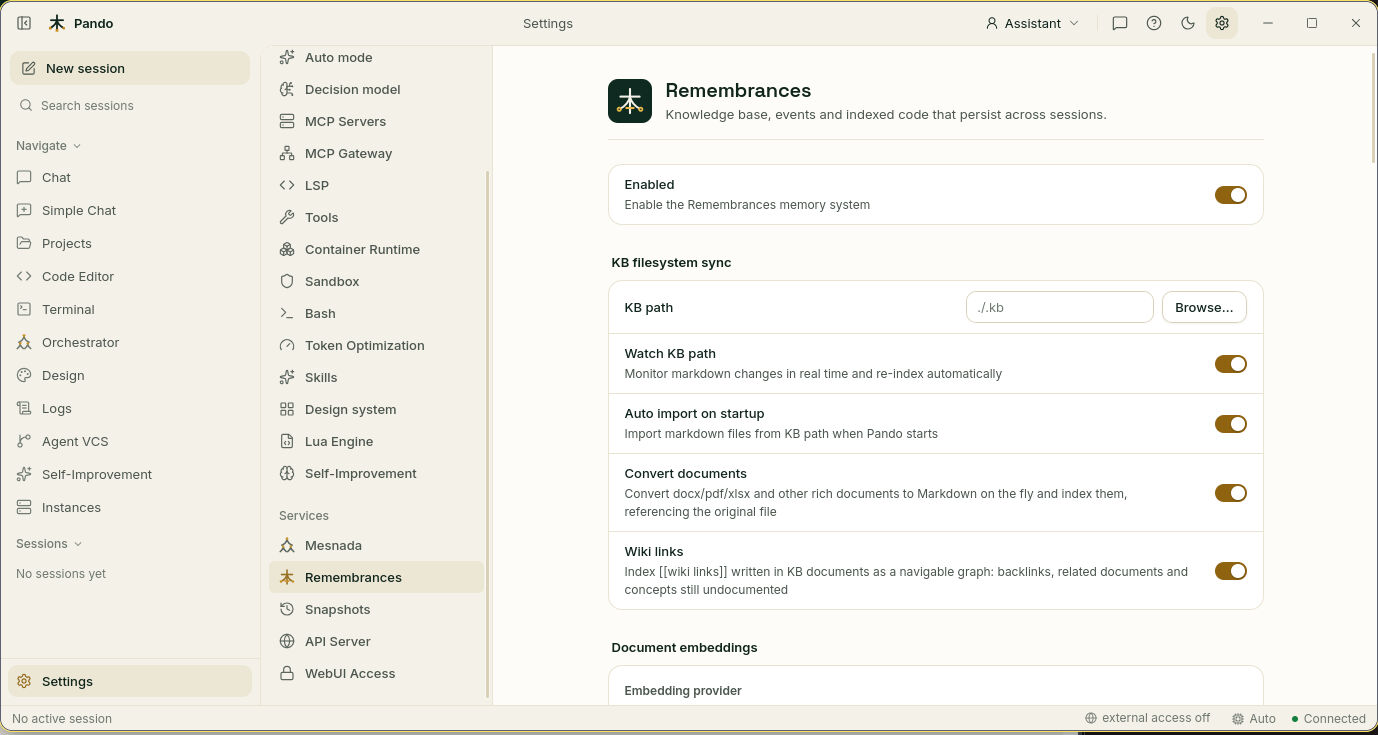Open the chat bubble icon in title bar
The height and width of the screenshot is (735, 1378).
(1120, 23)
